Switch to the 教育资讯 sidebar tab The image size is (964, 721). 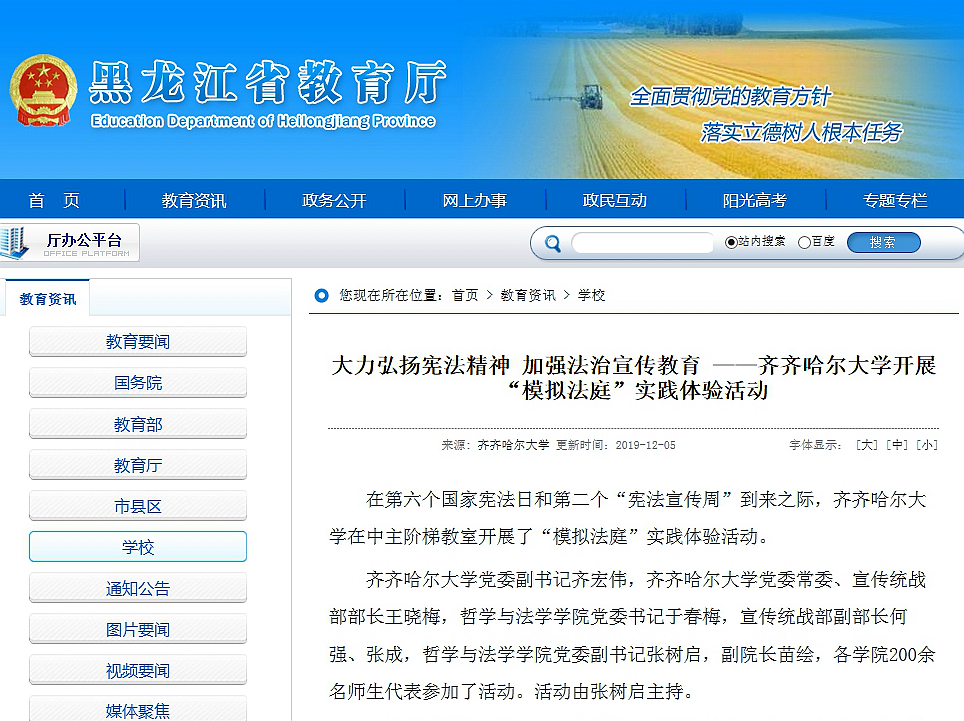click(47, 298)
